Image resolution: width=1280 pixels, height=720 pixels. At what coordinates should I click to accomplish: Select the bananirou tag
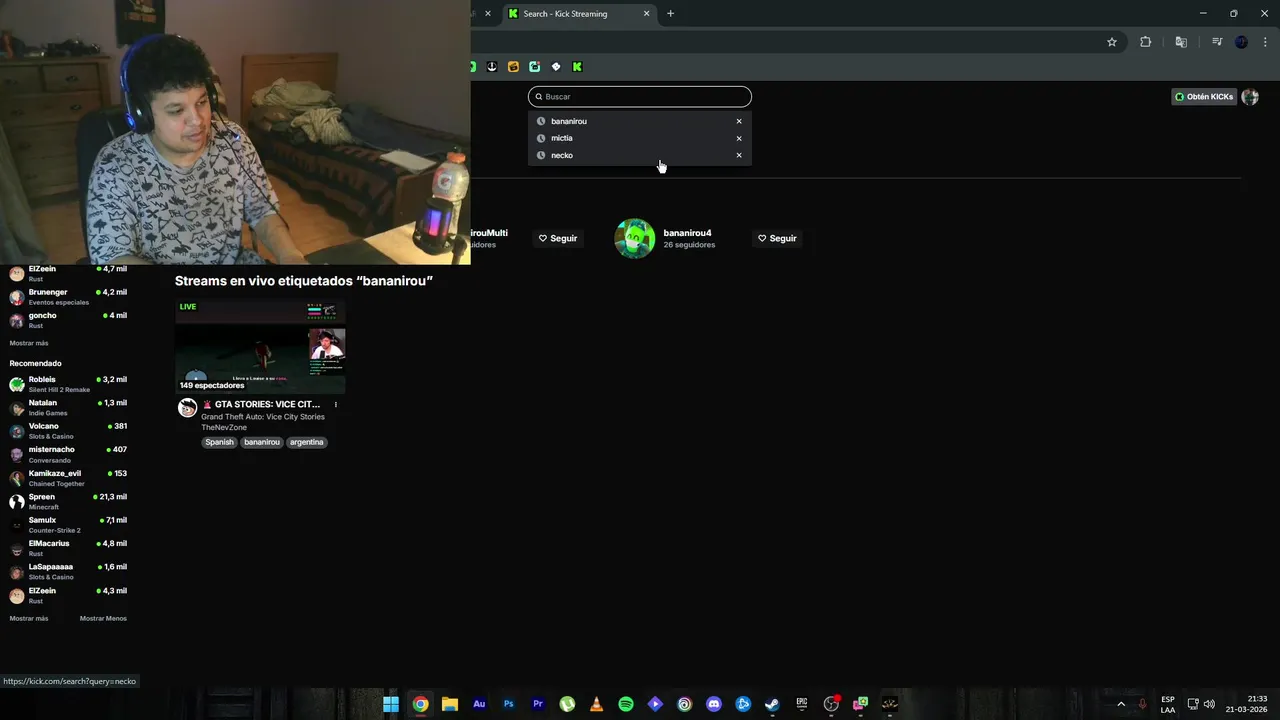click(262, 442)
